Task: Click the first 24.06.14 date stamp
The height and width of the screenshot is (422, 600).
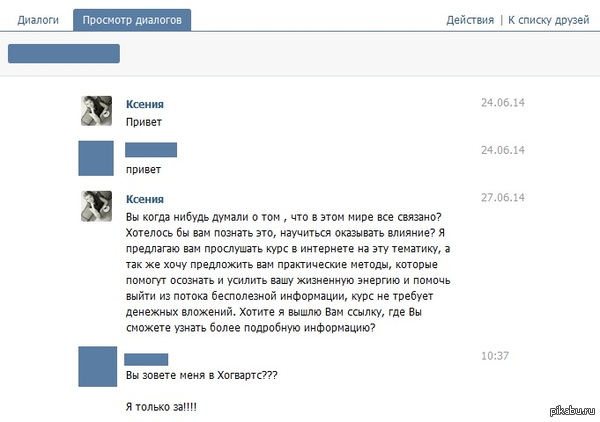Action: (x=502, y=103)
